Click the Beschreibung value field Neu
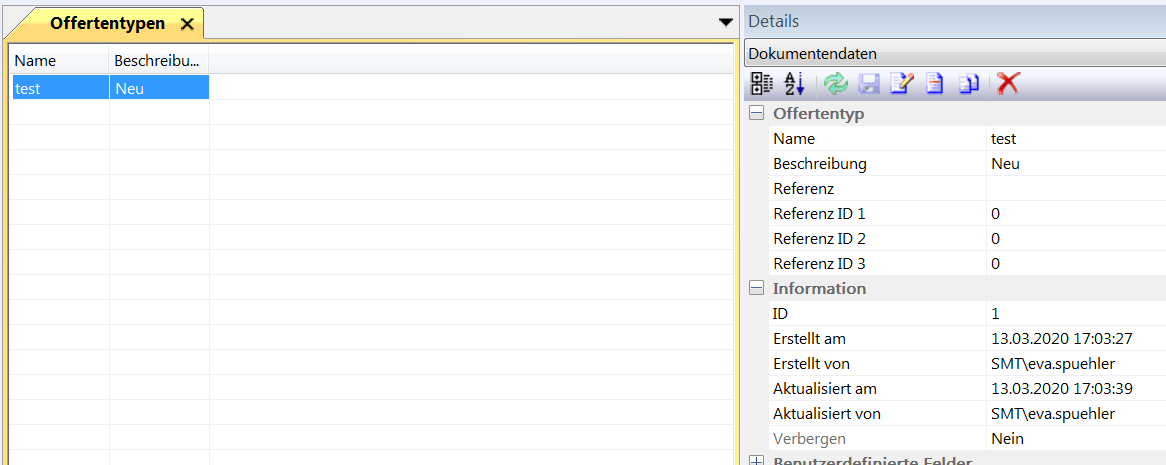The height and width of the screenshot is (465, 1166). point(1075,164)
